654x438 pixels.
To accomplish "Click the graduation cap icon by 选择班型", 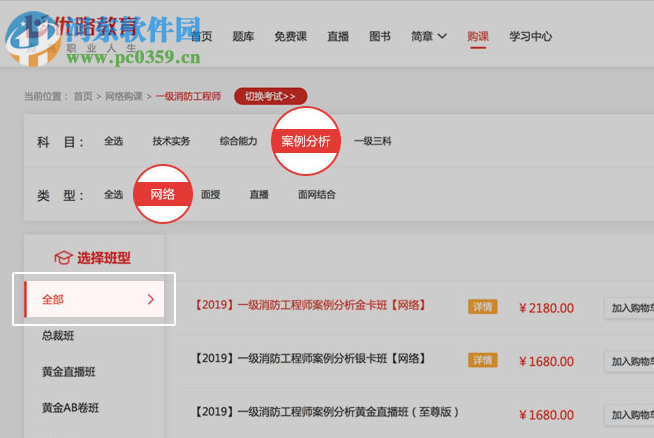I will (63, 258).
